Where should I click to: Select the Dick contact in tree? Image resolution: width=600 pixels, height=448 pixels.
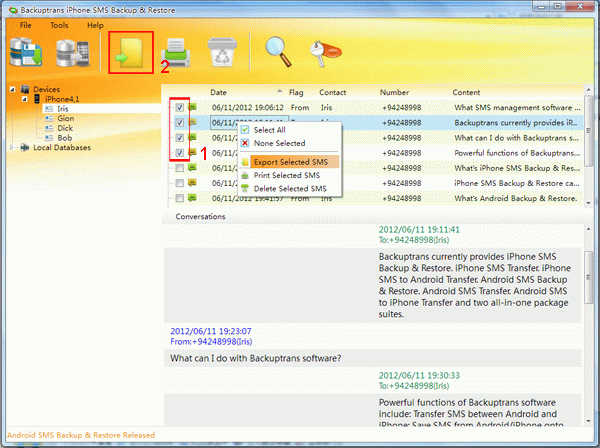pyautogui.click(x=65, y=128)
